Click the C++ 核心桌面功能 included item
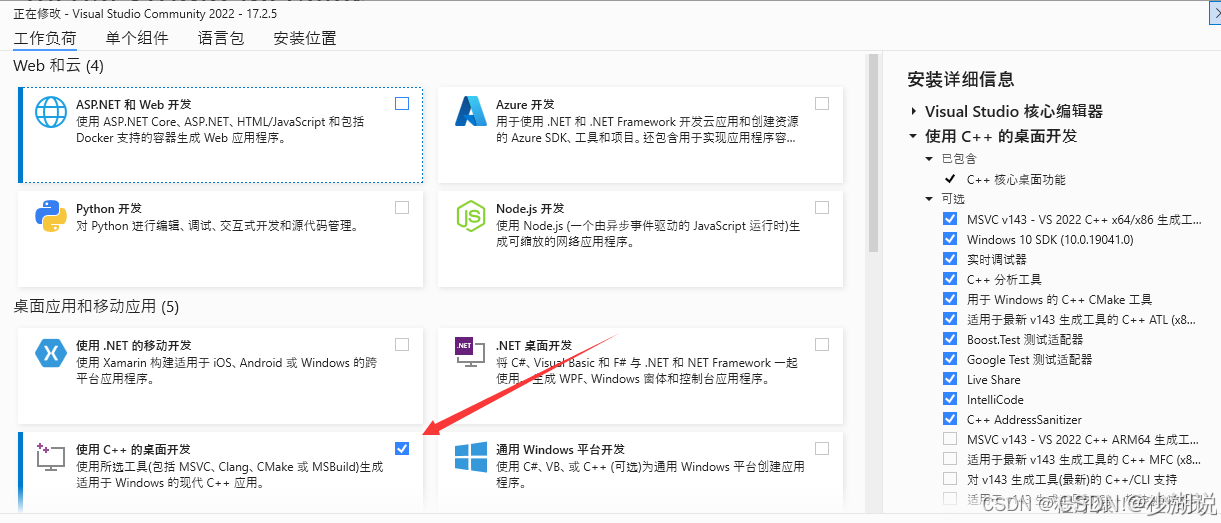 (1016, 179)
